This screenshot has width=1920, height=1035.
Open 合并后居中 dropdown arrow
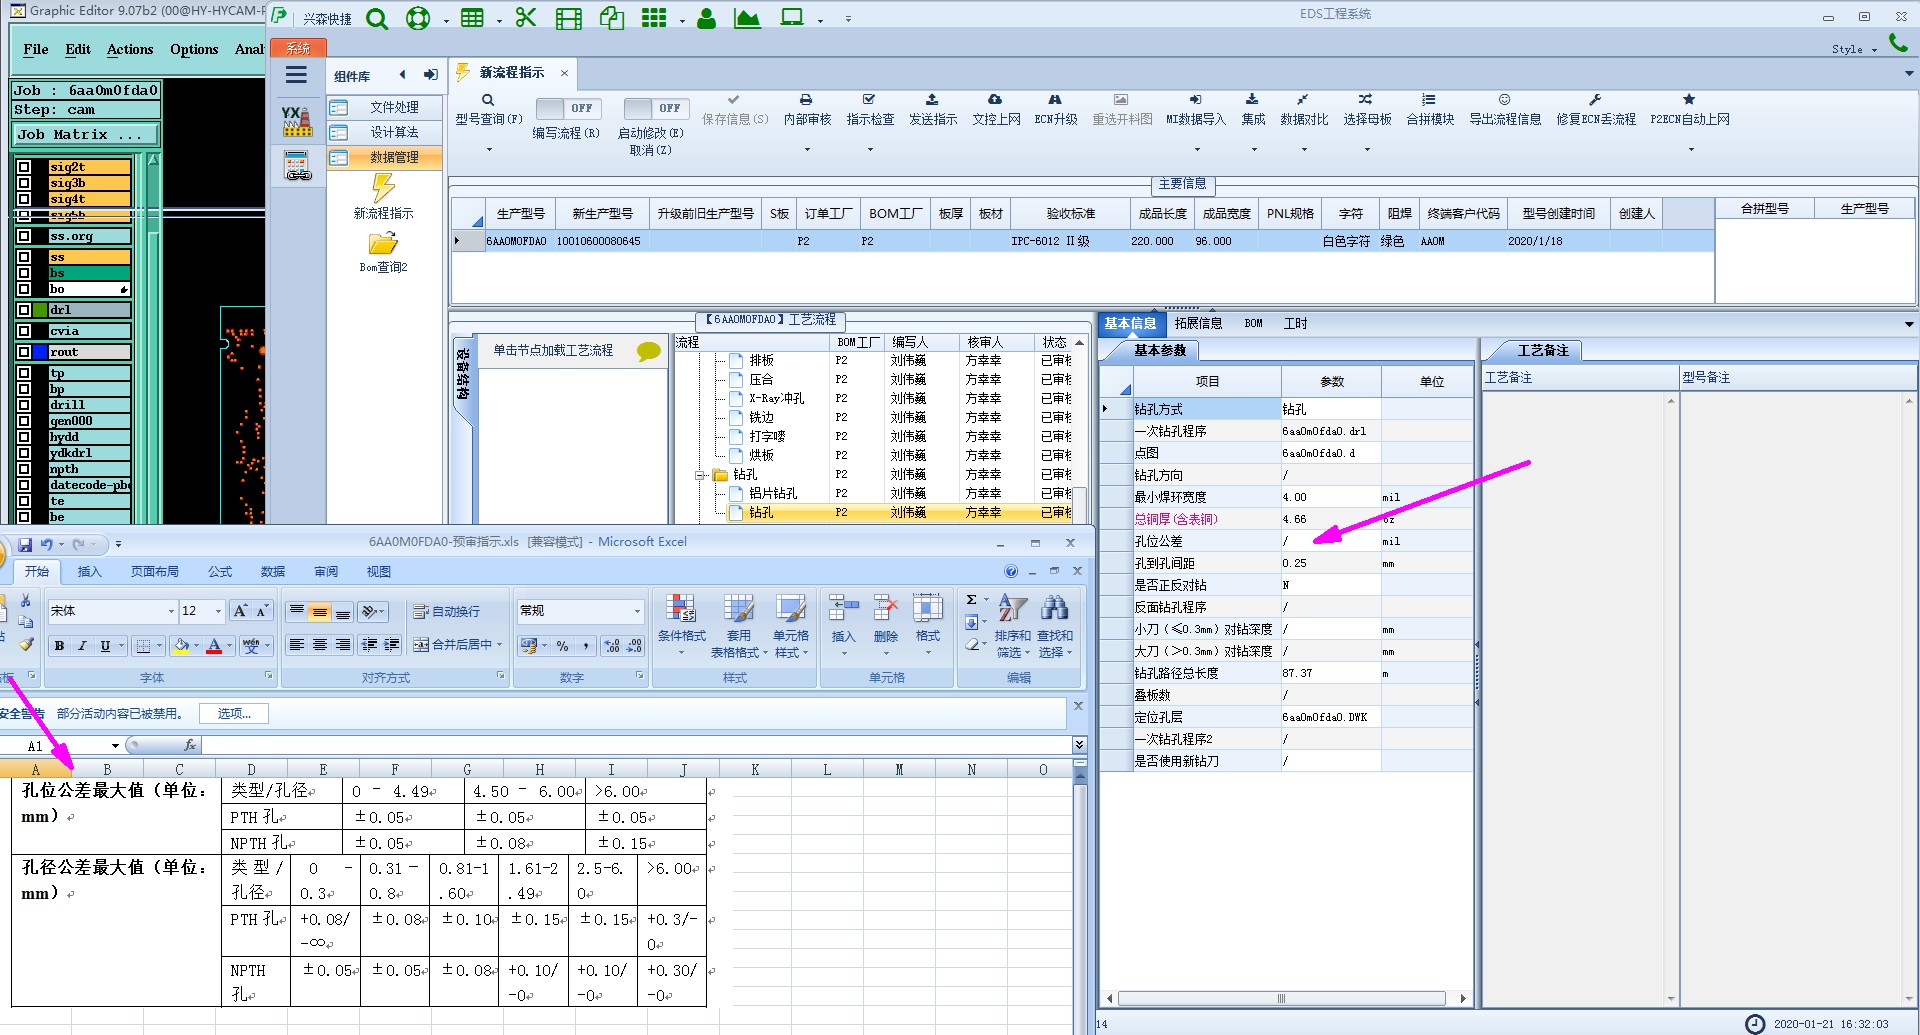point(499,646)
